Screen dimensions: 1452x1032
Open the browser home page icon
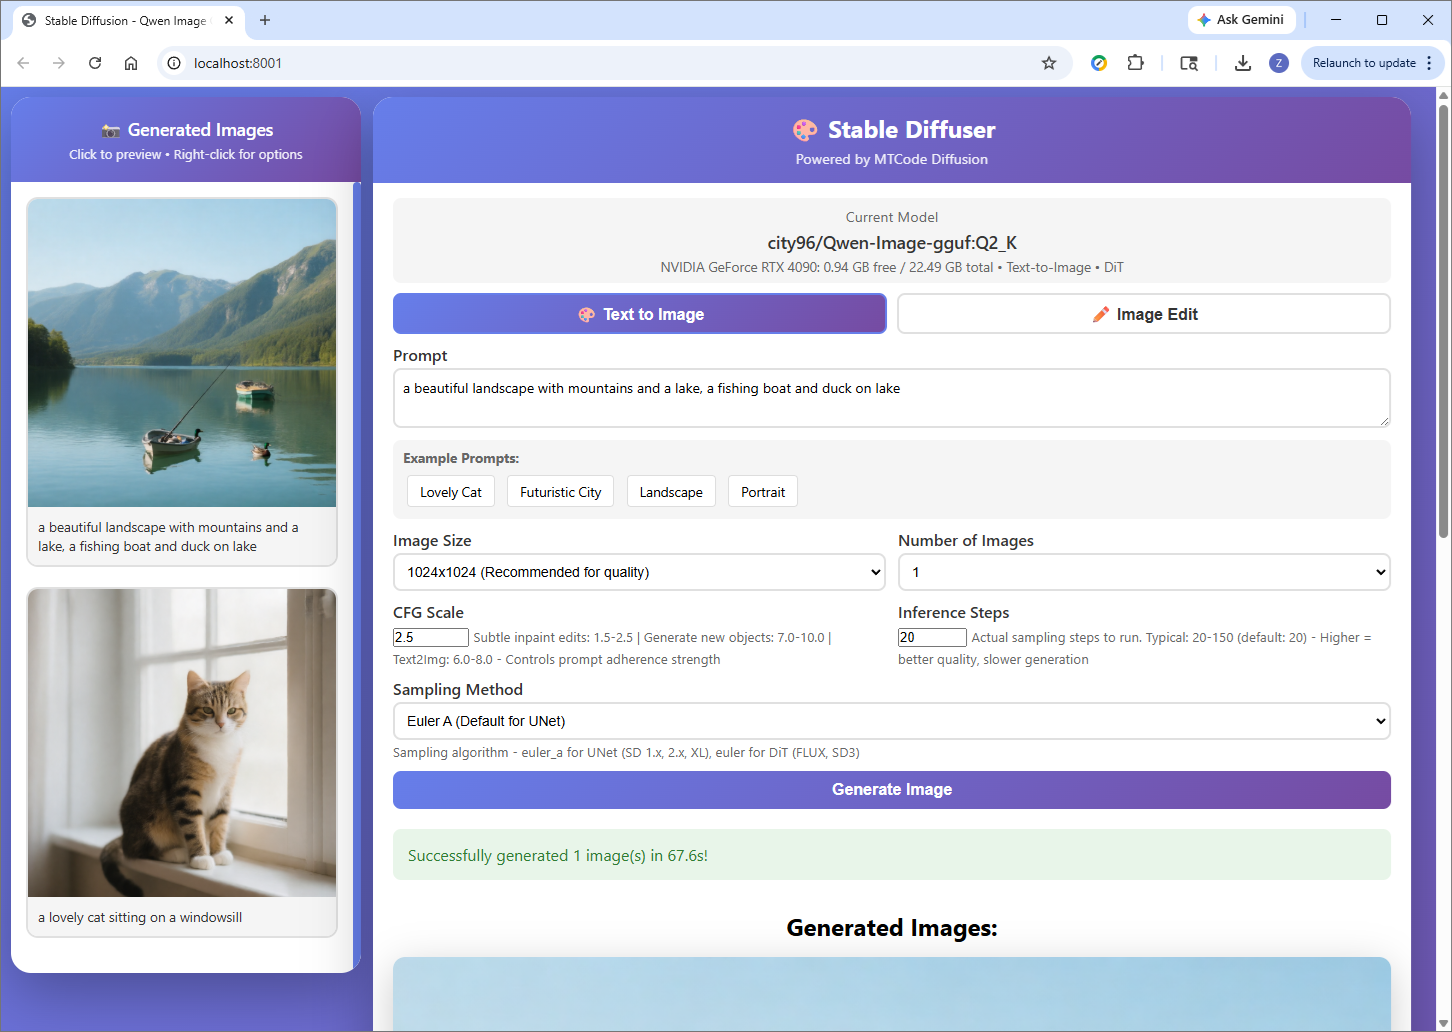click(x=131, y=63)
